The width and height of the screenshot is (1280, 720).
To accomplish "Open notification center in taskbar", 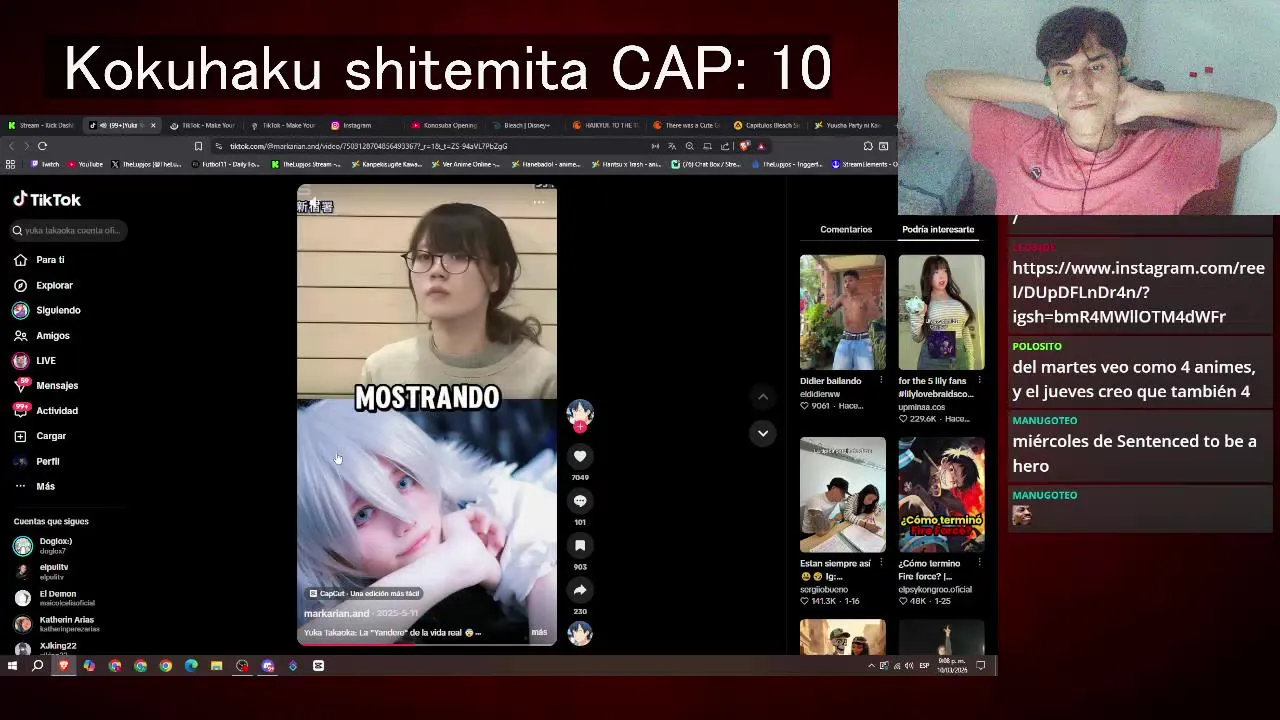I will click(981, 666).
